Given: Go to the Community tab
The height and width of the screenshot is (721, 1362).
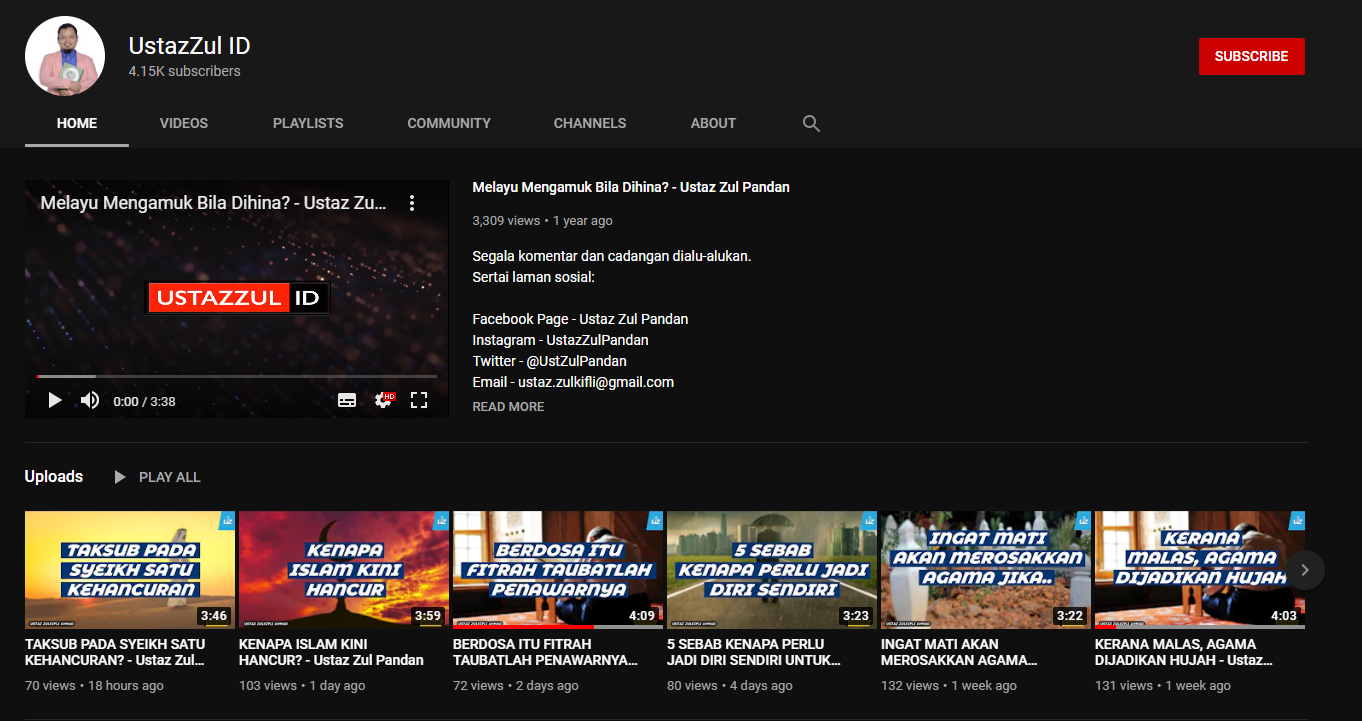Looking at the screenshot, I should [449, 123].
